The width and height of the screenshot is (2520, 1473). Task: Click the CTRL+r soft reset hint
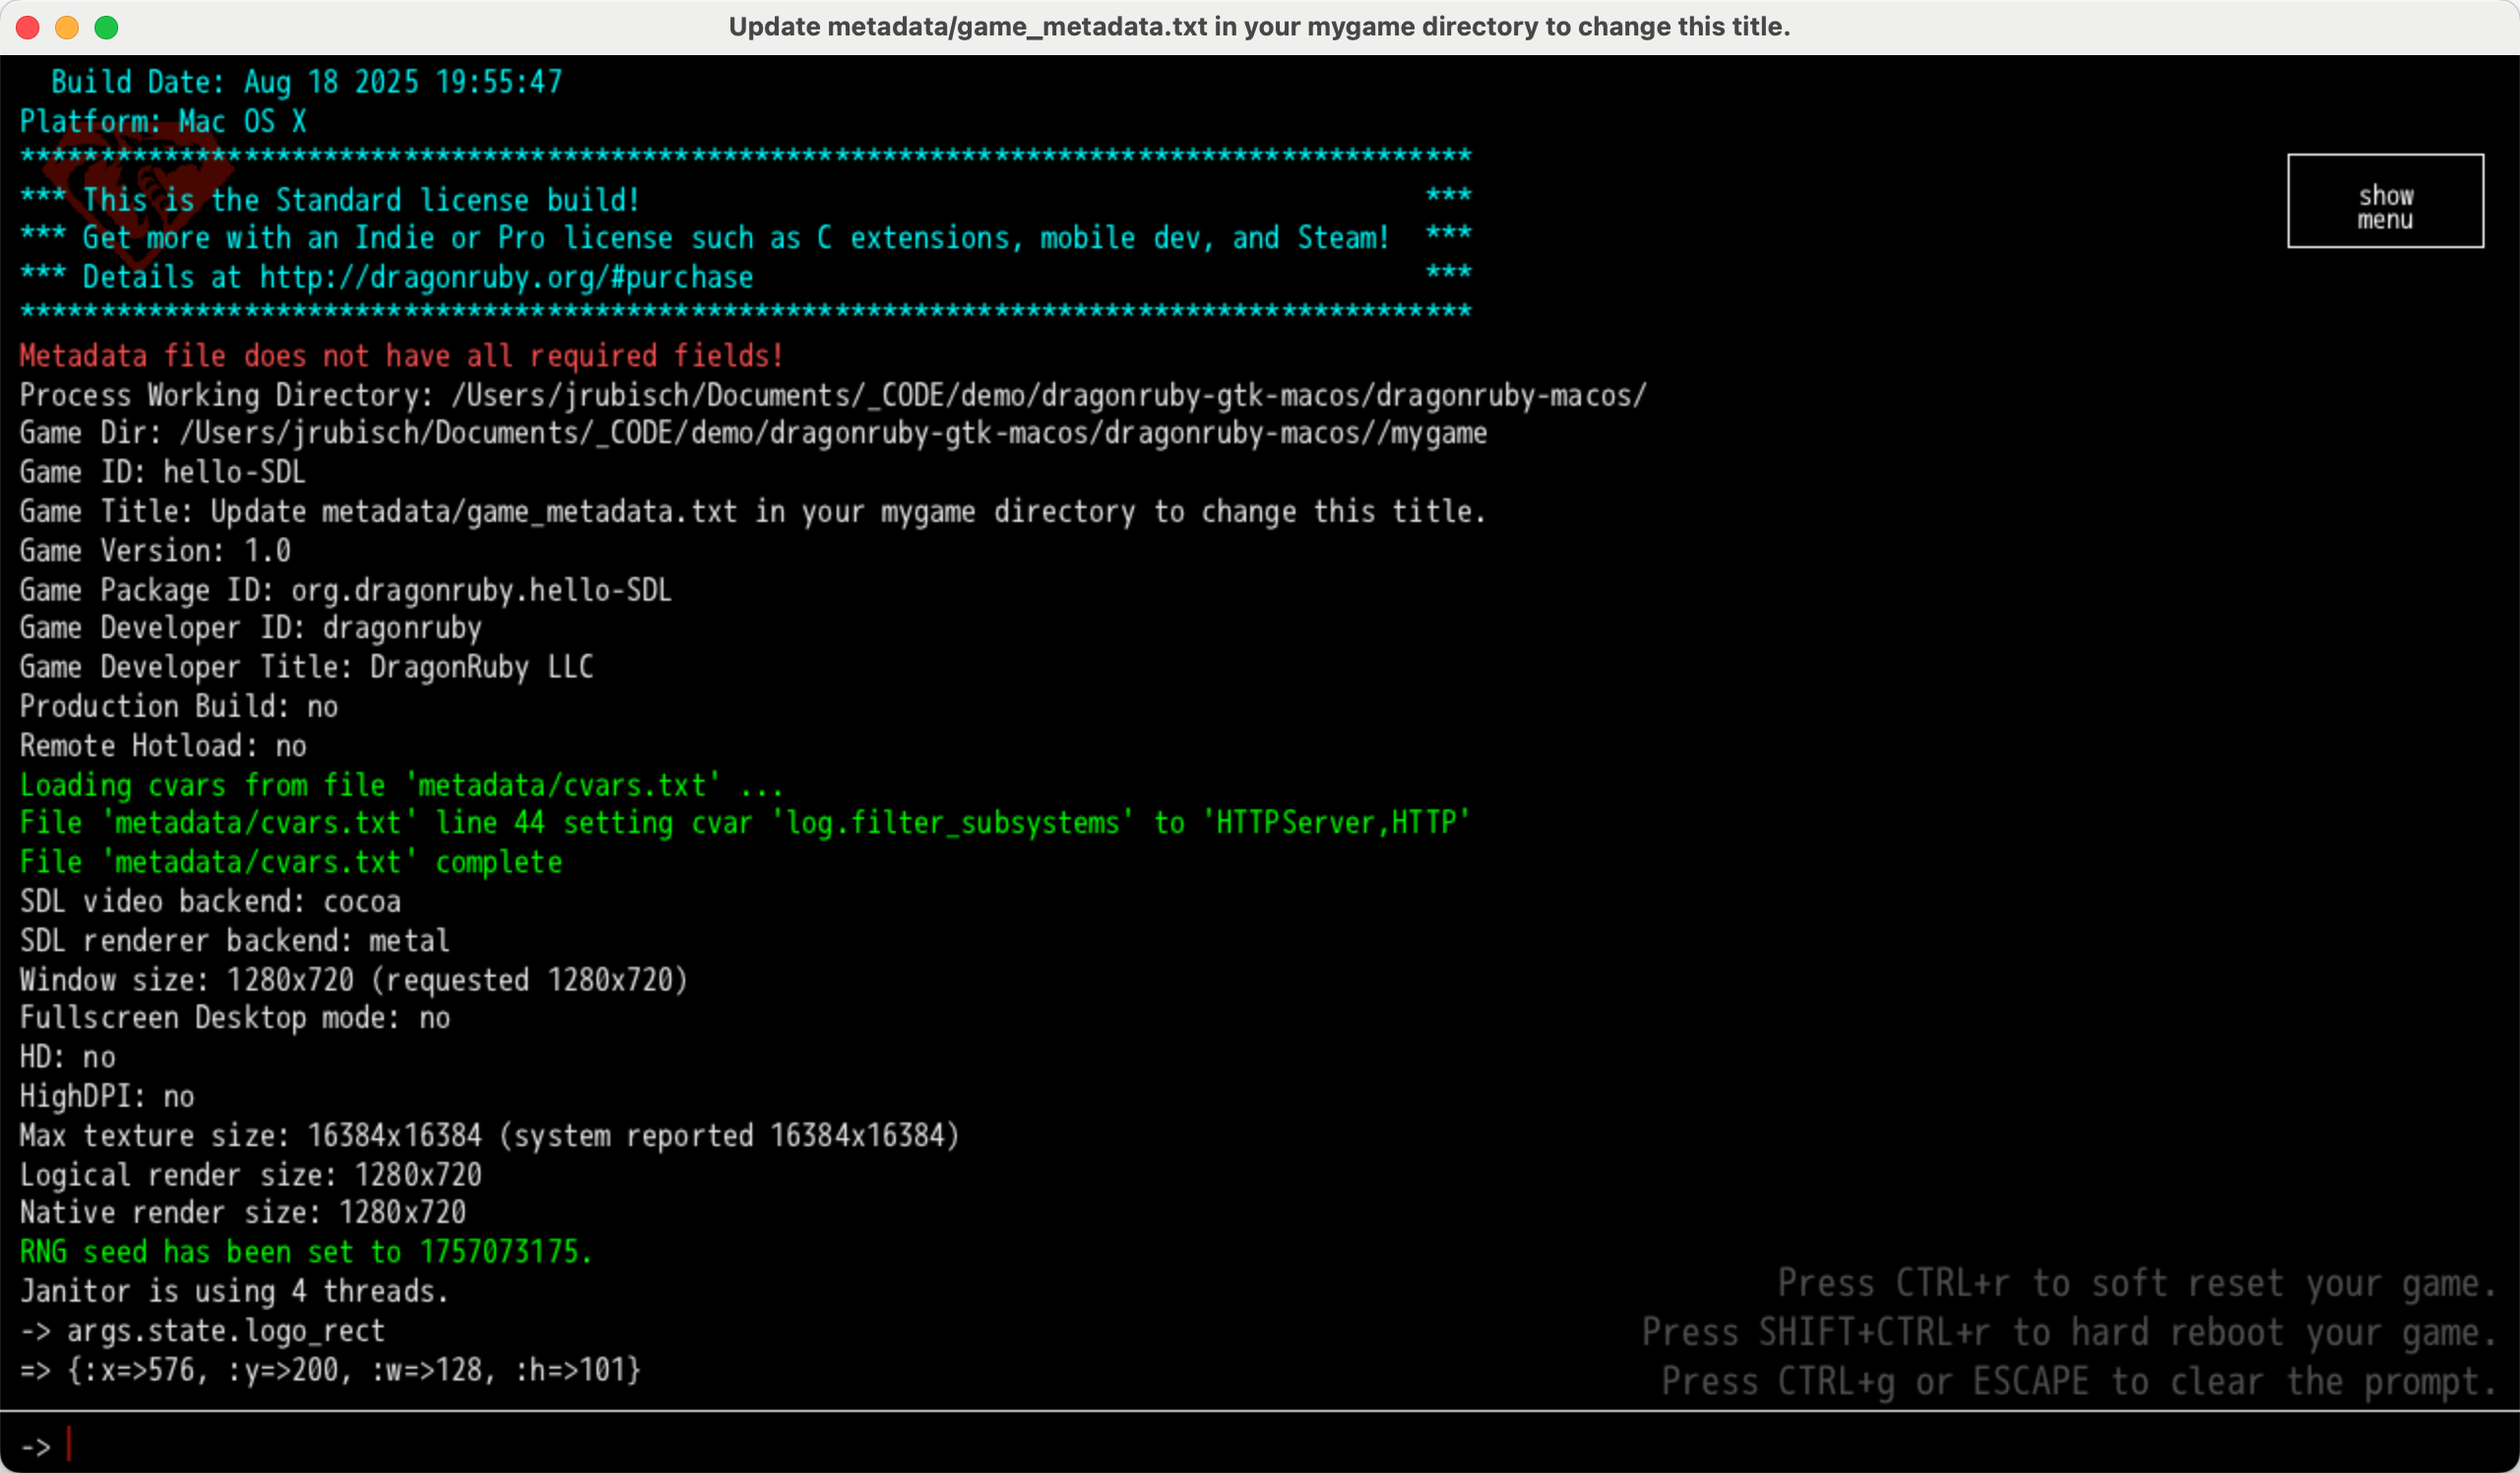(x=2135, y=1283)
